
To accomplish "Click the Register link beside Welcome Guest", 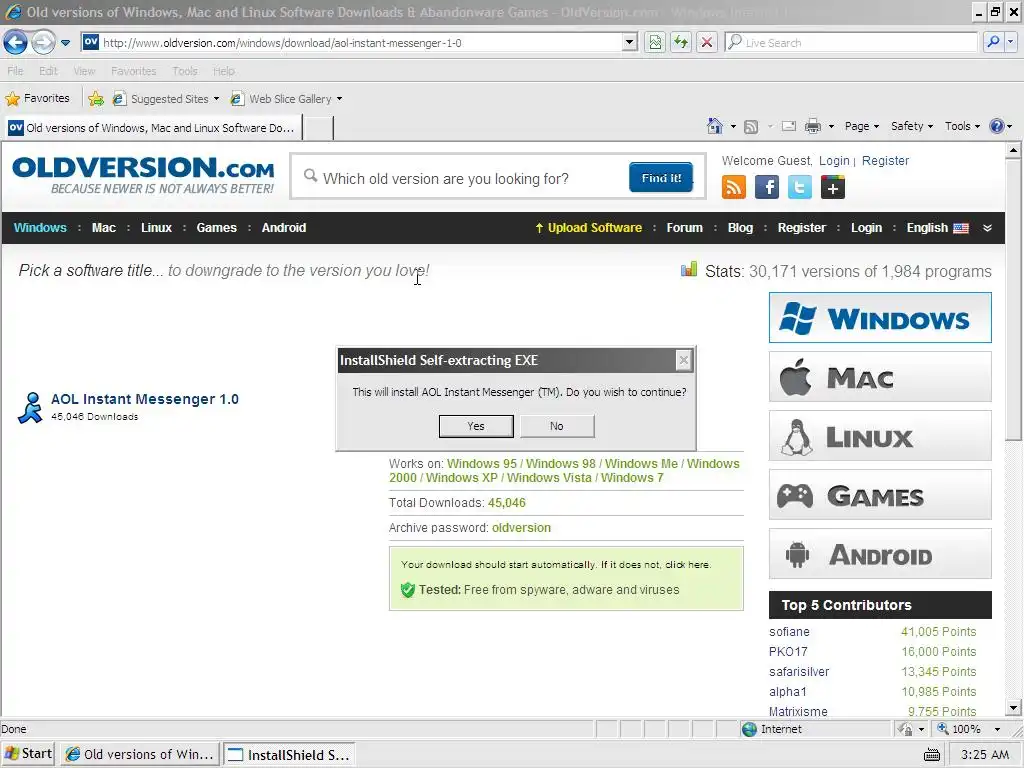I will [885, 161].
